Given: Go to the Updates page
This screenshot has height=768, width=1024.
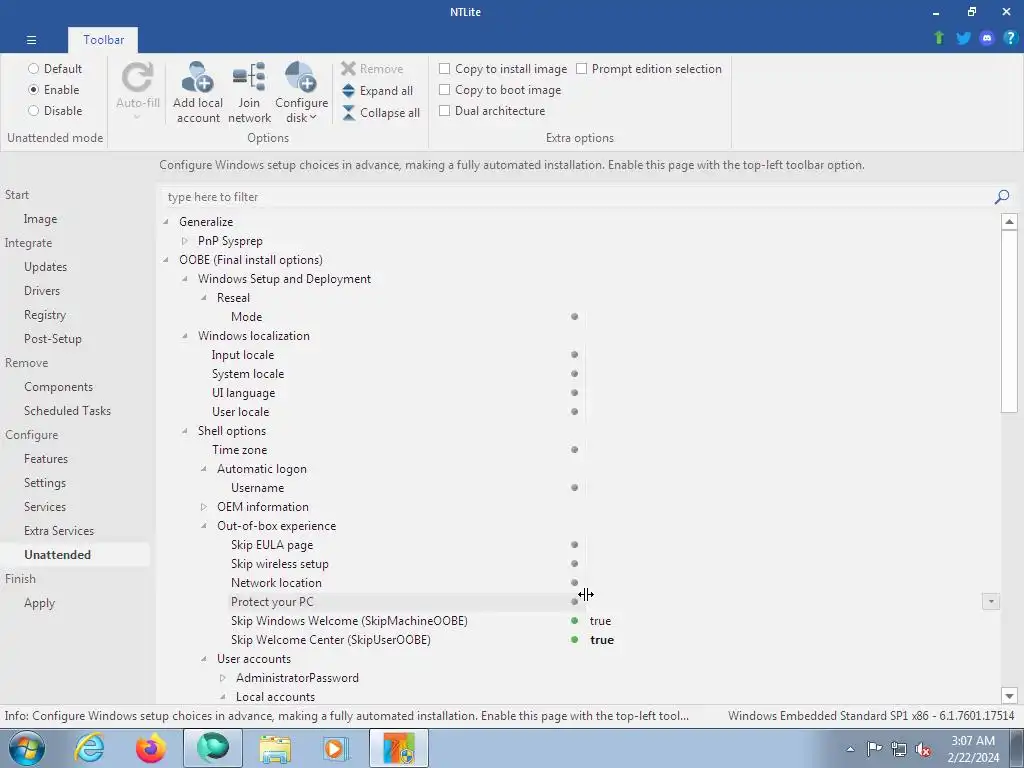Looking at the screenshot, I should click(46, 266).
